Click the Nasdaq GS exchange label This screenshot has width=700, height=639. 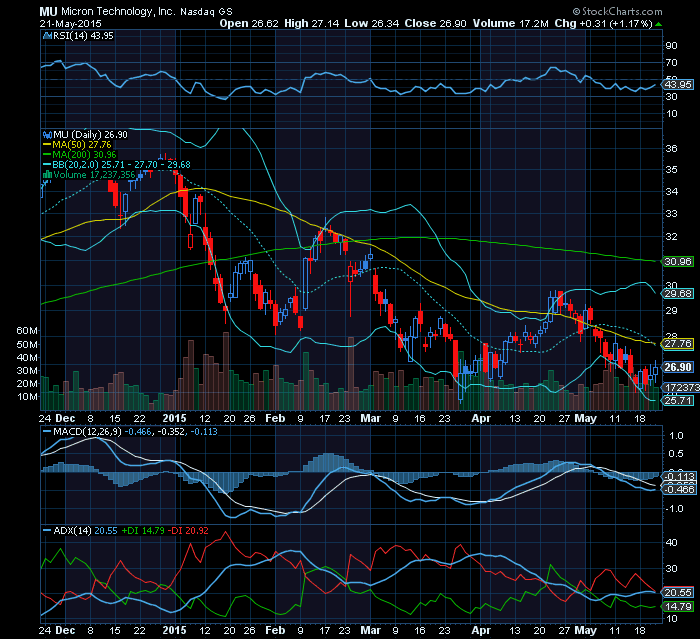(206, 12)
